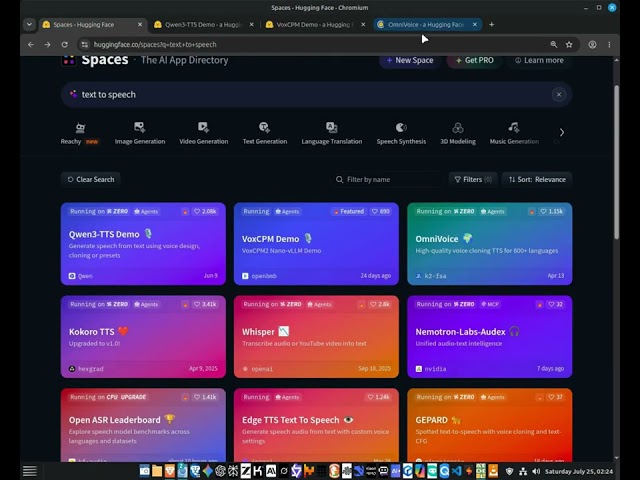Screen dimensions: 640x480
Task: Select the Image Generation category icon
Action: [140, 127]
